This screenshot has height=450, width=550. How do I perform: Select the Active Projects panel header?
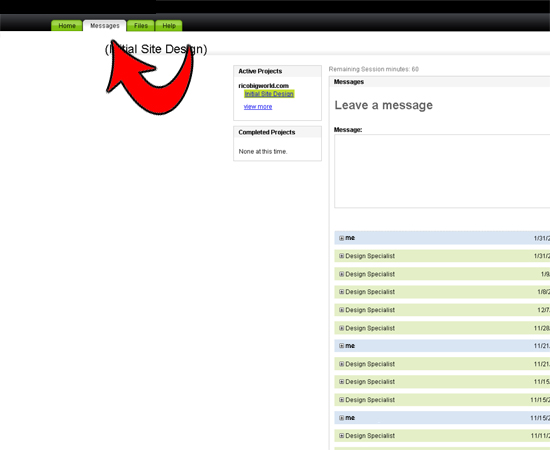click(277, 71)
